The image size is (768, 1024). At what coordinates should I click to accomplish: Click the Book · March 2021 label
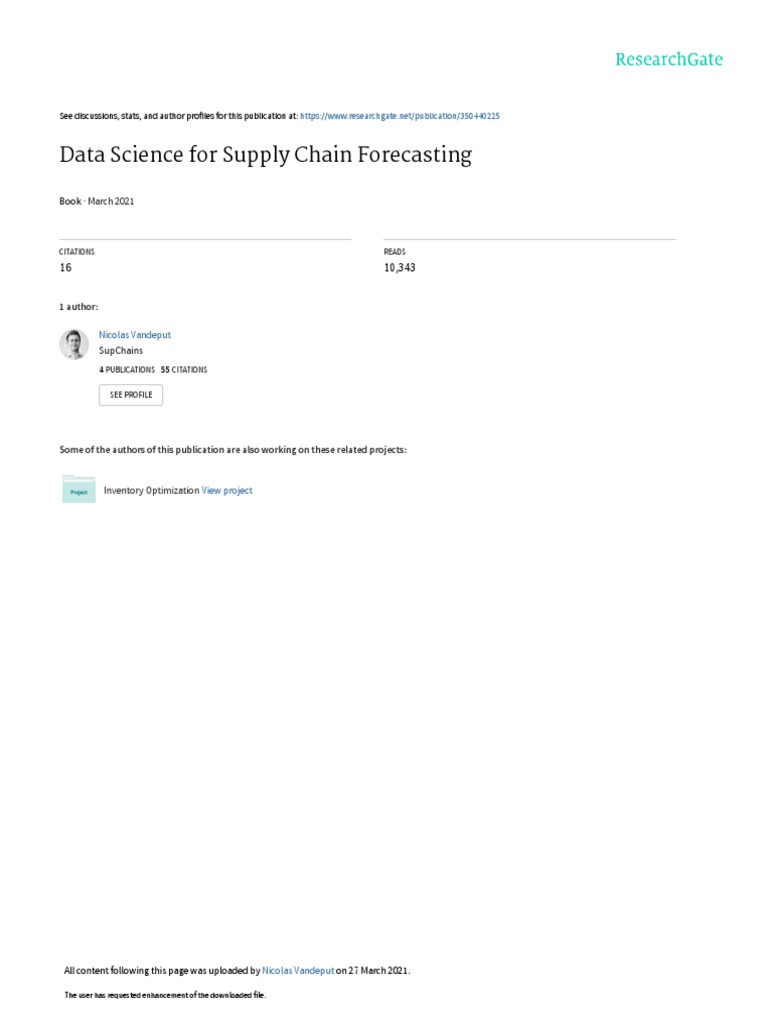click(x=97, y=201)
